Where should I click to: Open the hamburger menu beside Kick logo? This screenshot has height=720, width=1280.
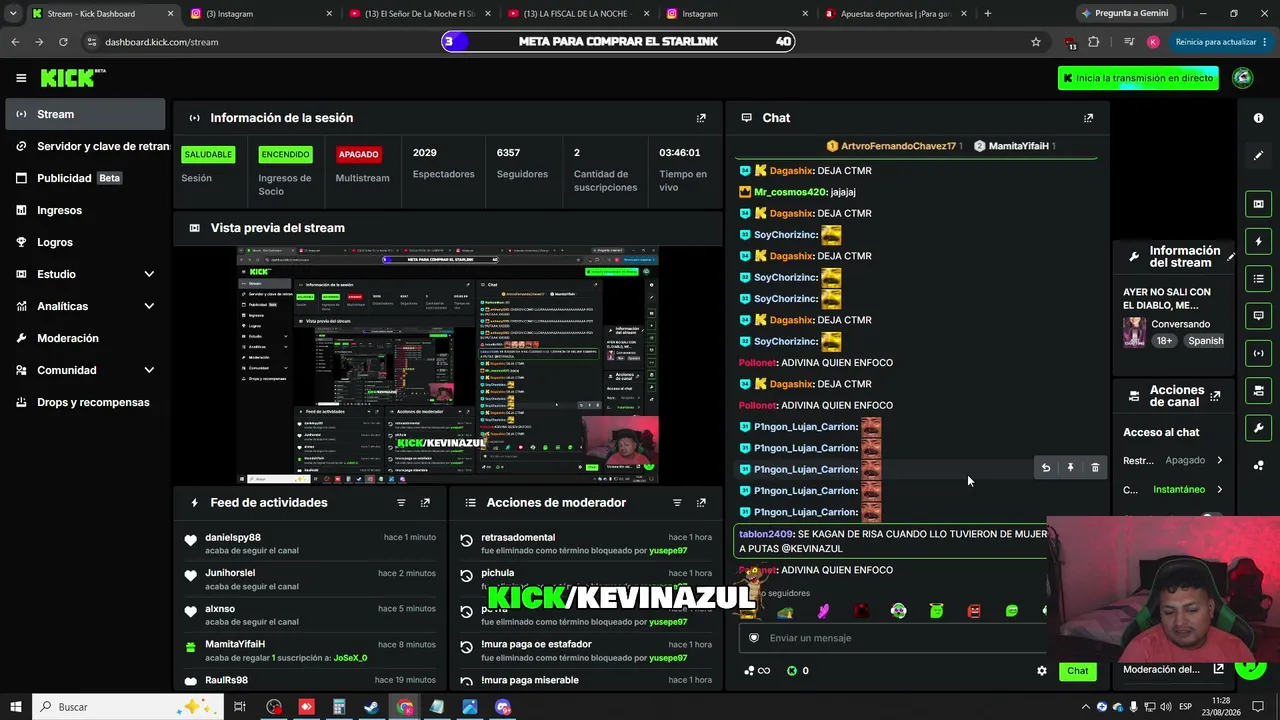point(21,78)
